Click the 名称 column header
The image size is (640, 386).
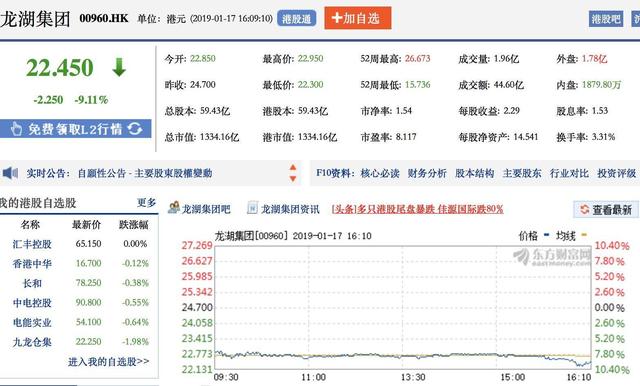30,224
